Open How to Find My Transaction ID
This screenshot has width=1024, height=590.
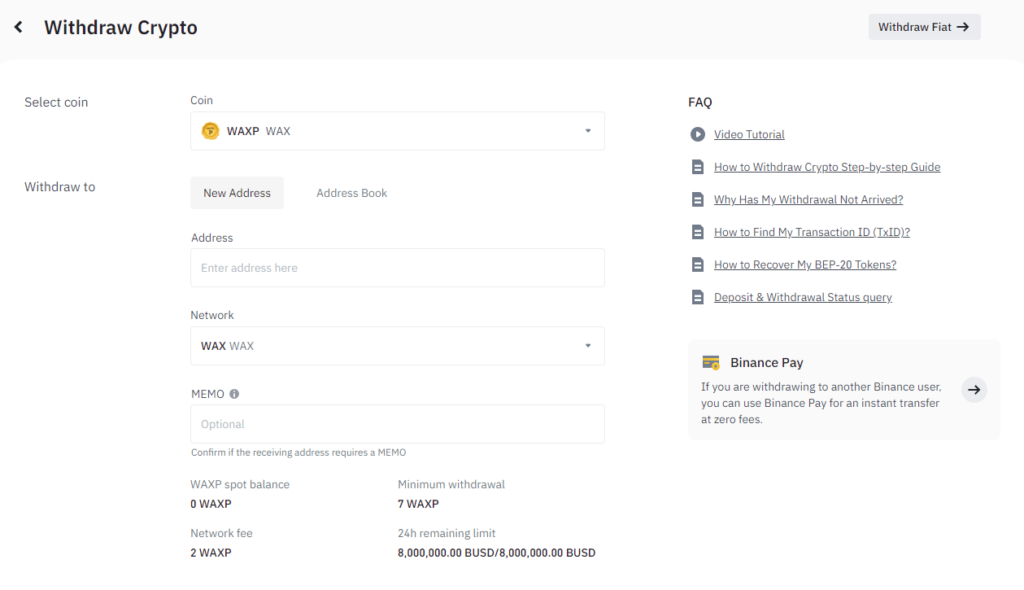[812, 232]
